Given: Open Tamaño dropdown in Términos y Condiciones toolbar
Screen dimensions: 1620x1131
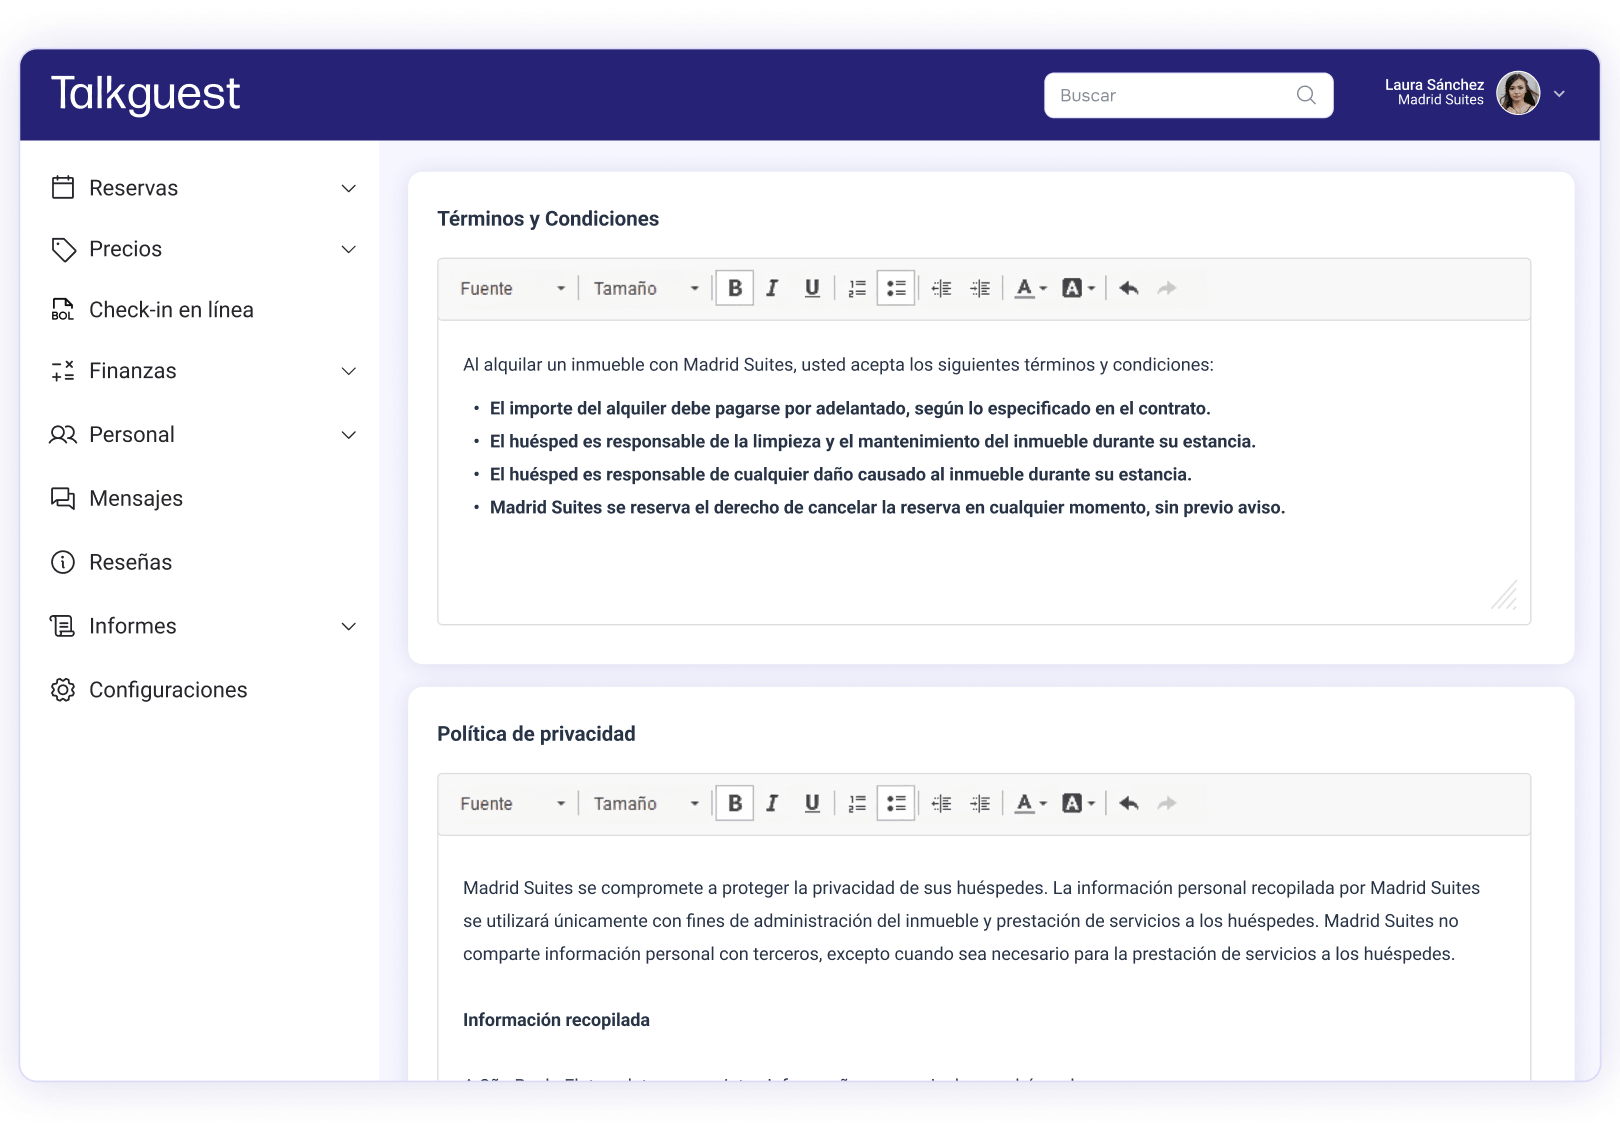Looking at the screenshot, I should (x=646, y=288).
